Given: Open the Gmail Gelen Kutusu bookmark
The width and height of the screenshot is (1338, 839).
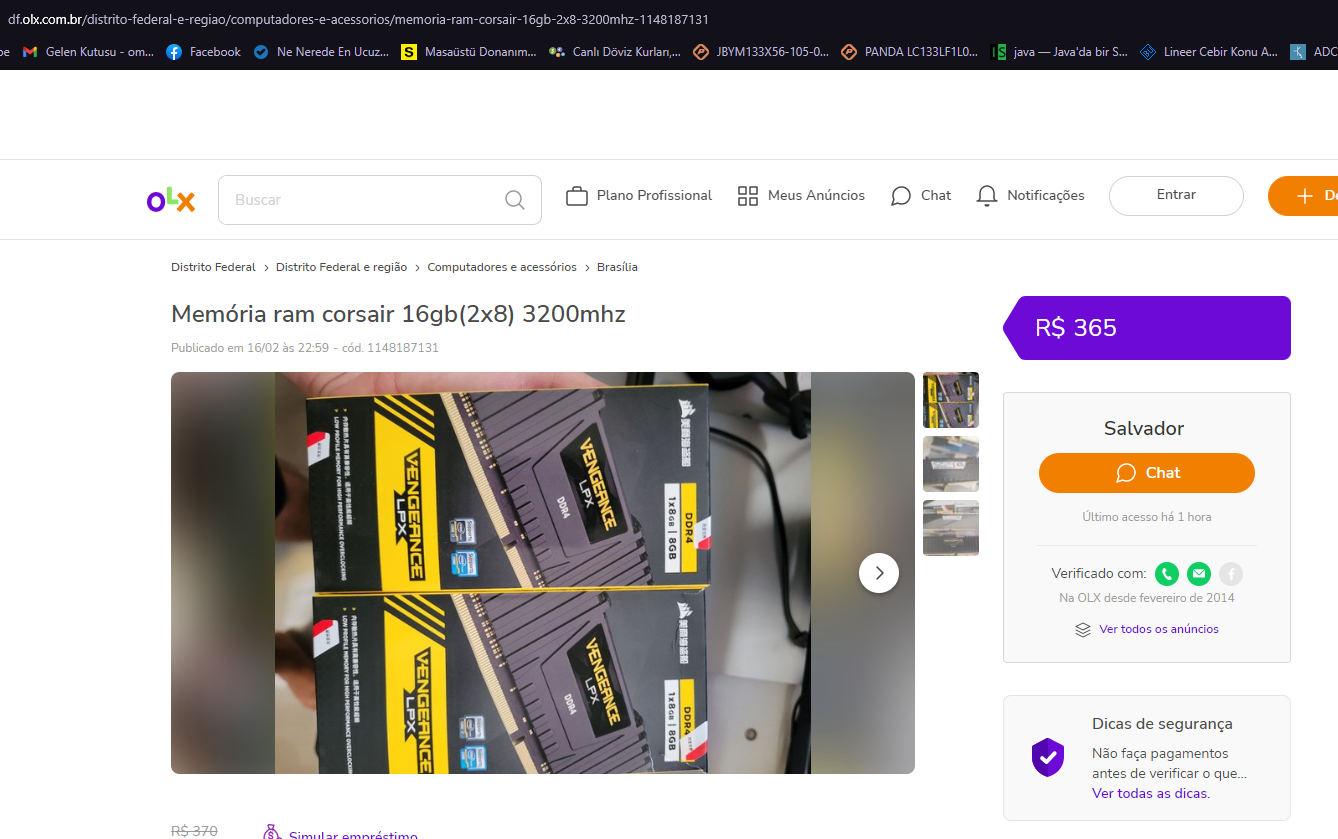Looking at the screenshot, I should tap(89, 52).
